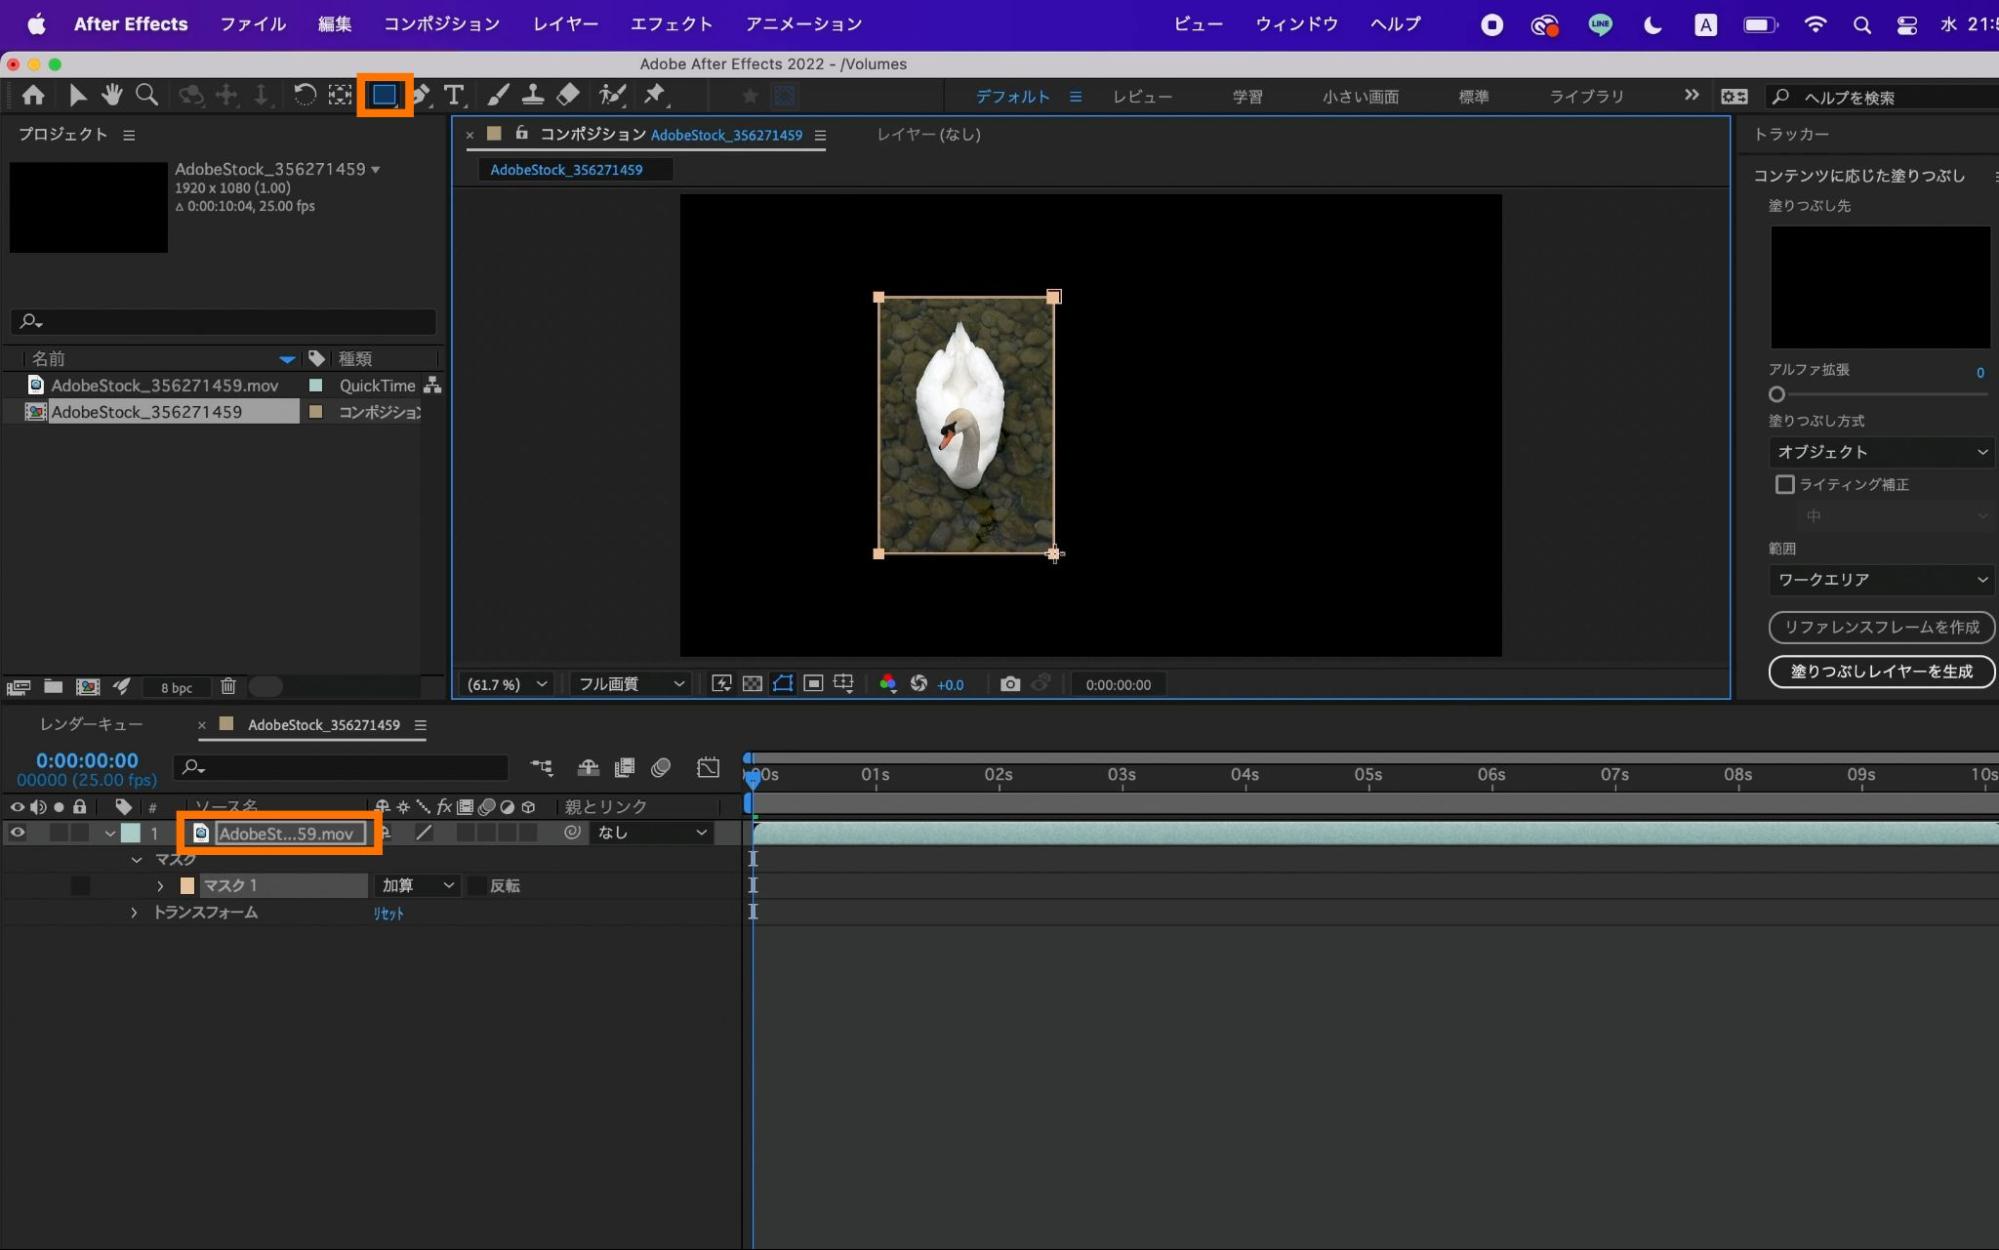The image size is (1999, 1250).
Task: Expand the トランスフォーム property group
Action: pyautogui.click(x=134, y=913)
